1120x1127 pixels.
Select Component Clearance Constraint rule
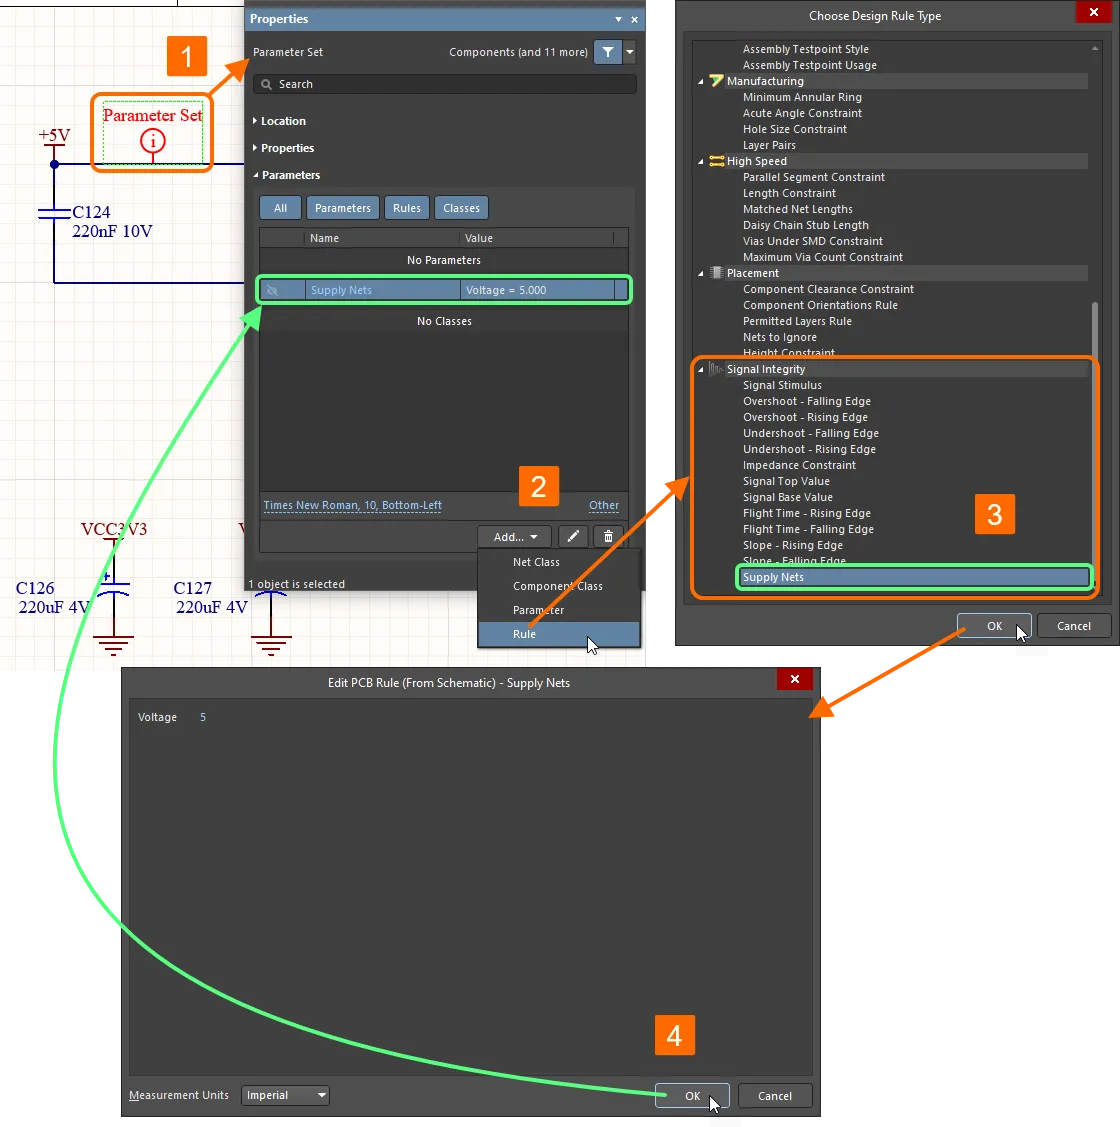click(828, 289)
